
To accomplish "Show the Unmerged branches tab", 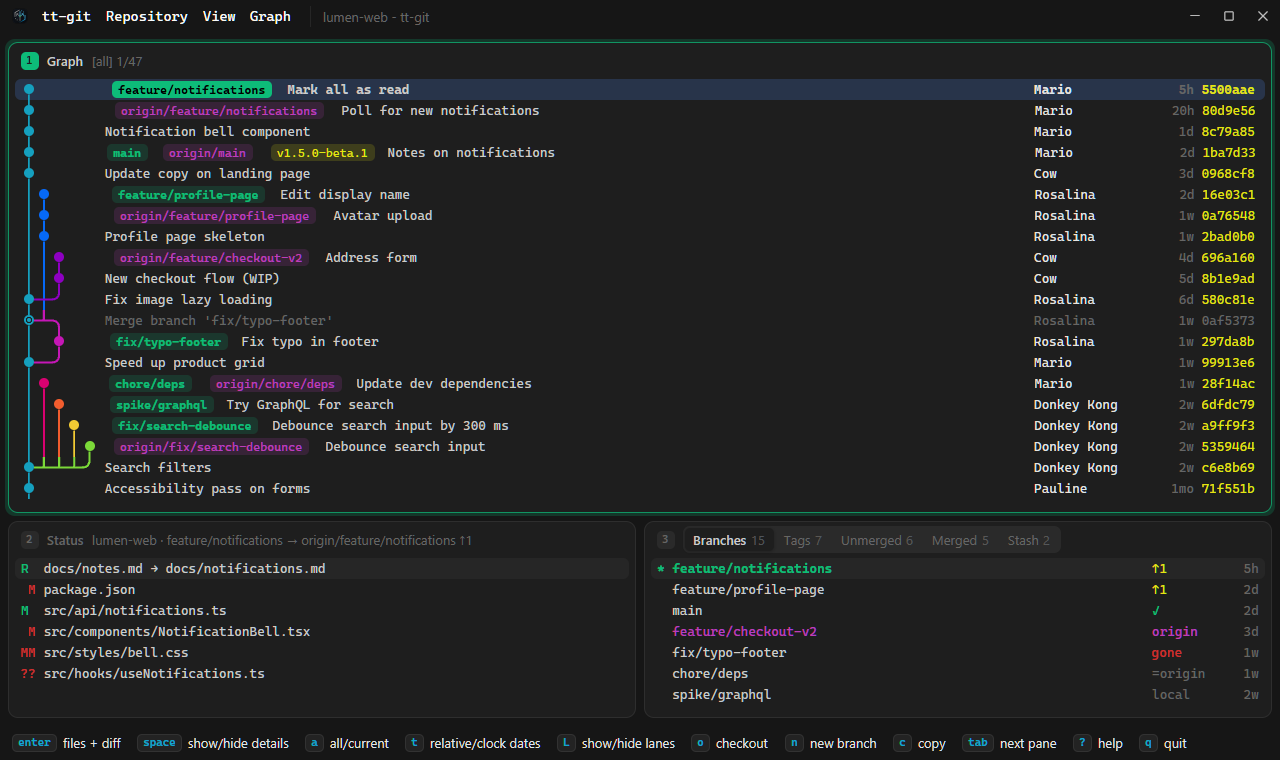I will point(876,540).
